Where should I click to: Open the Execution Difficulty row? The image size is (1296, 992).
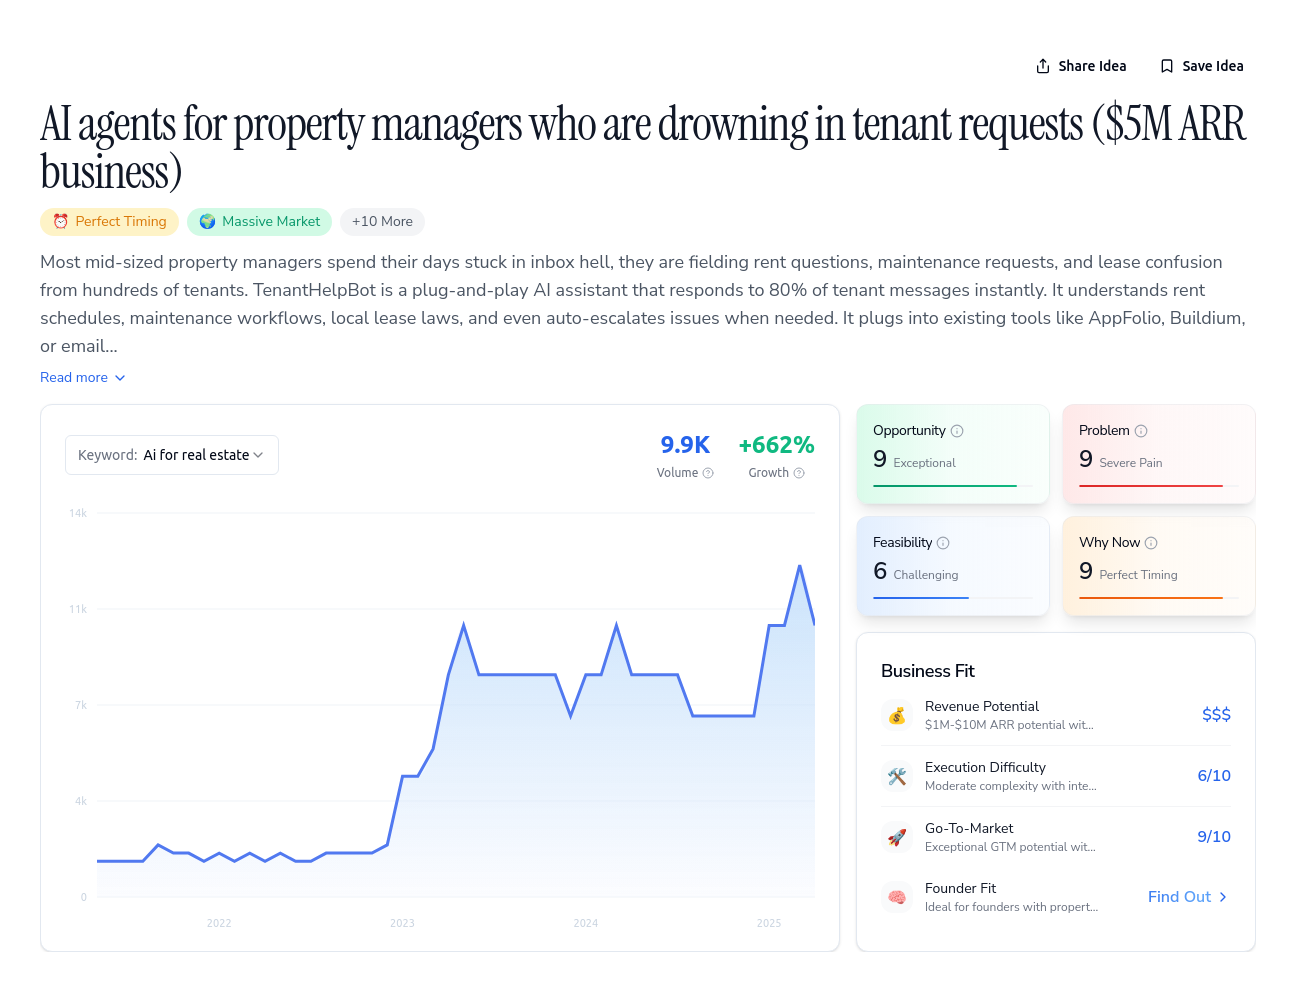1056,776
